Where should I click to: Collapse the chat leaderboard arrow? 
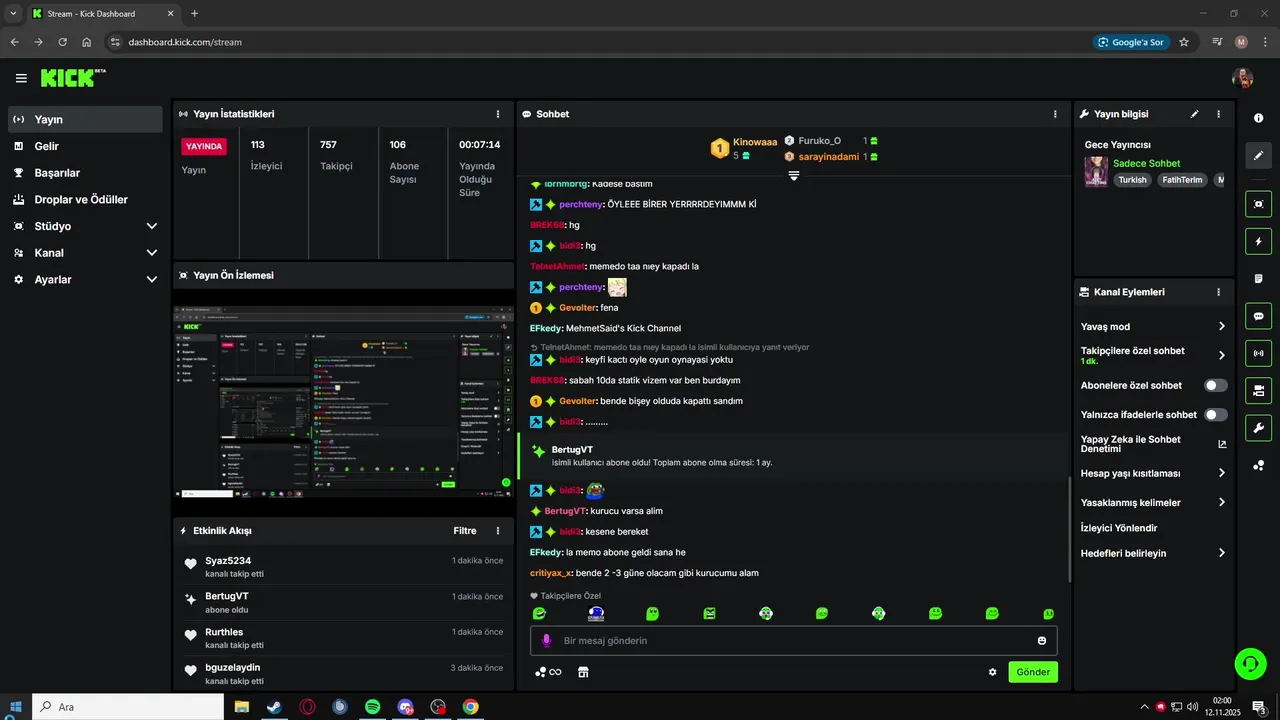pos(793,175)
